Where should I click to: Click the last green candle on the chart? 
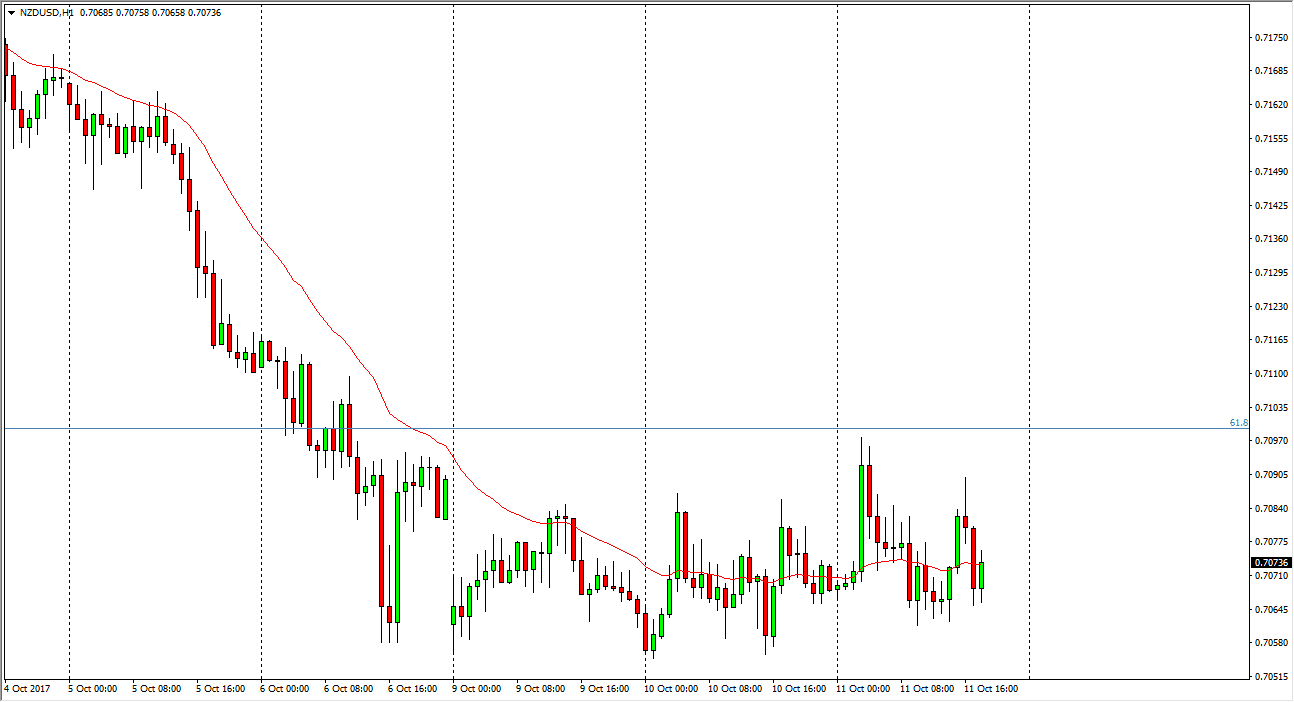pos(982,575)
